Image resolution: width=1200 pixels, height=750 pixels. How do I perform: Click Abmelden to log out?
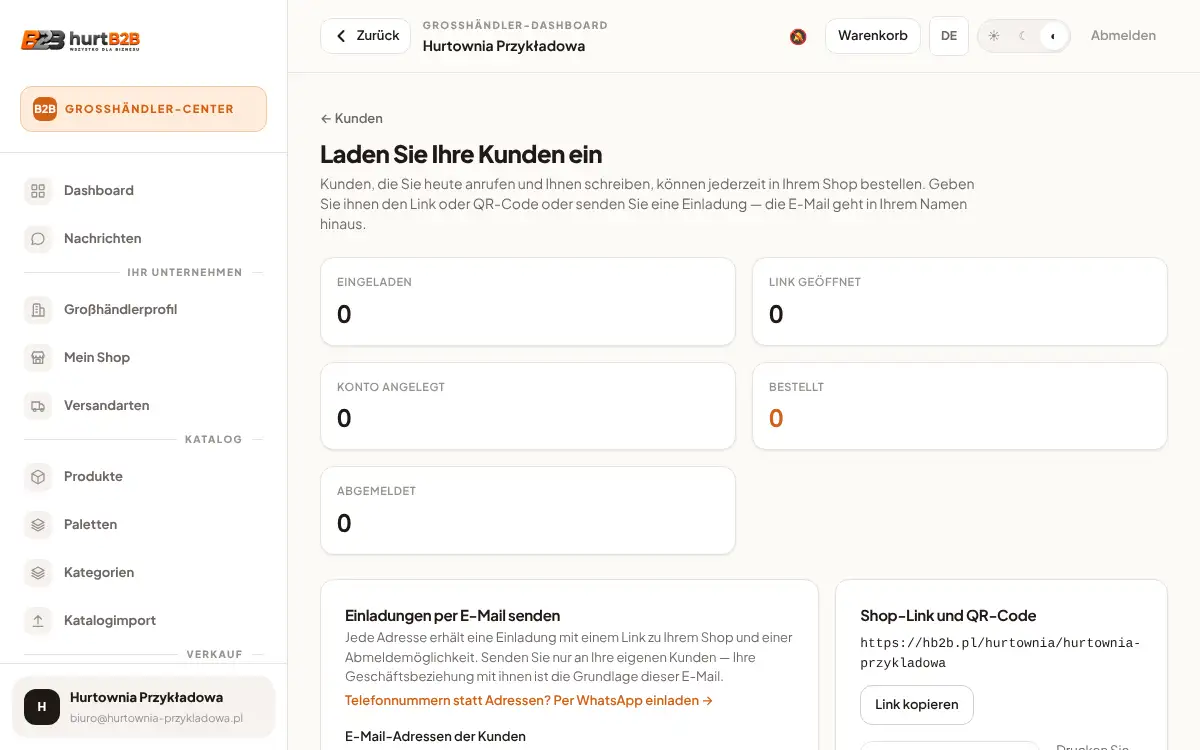click(1123, 36)
